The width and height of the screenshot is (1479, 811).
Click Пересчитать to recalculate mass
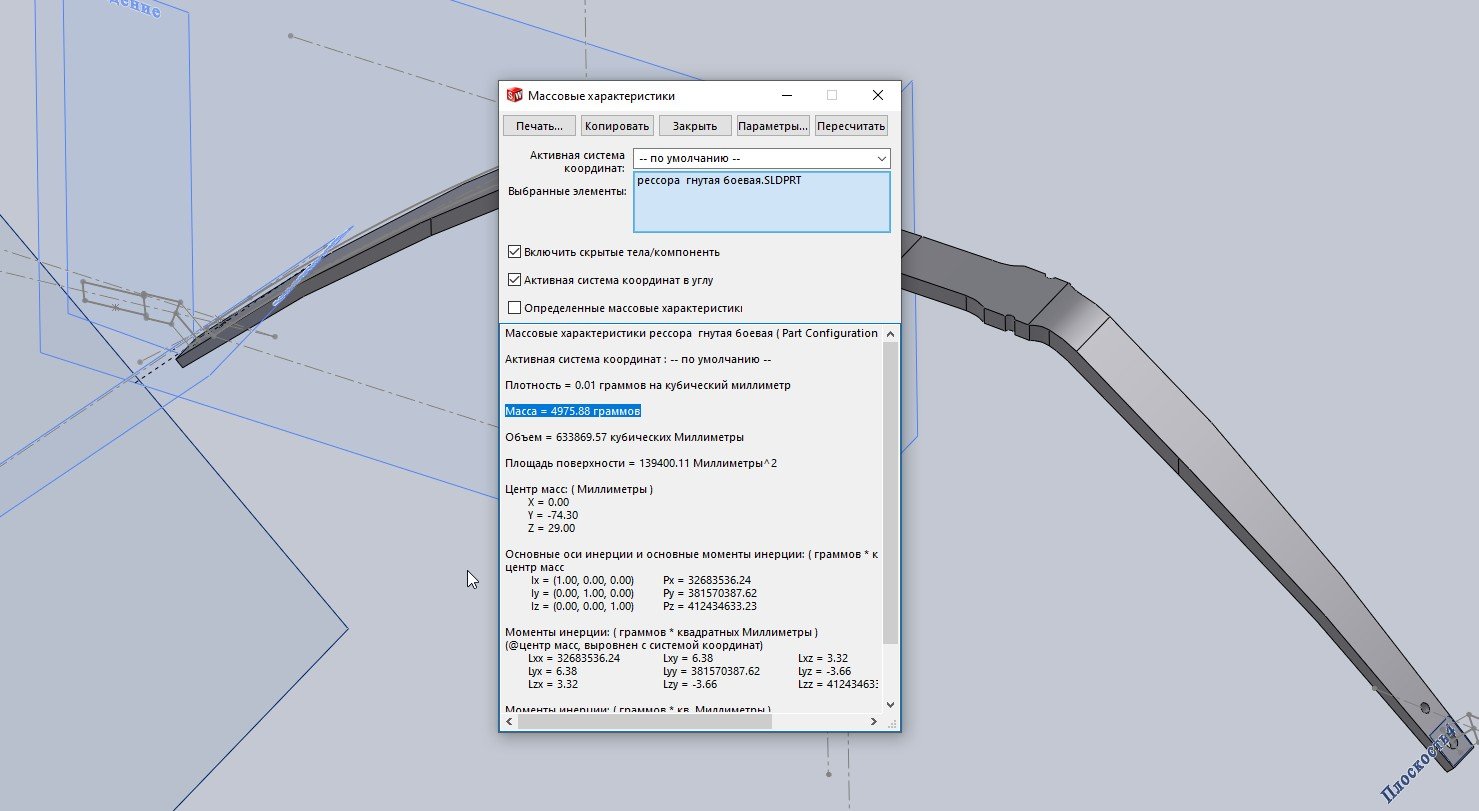pyautogui.click(x=851, y=126)
